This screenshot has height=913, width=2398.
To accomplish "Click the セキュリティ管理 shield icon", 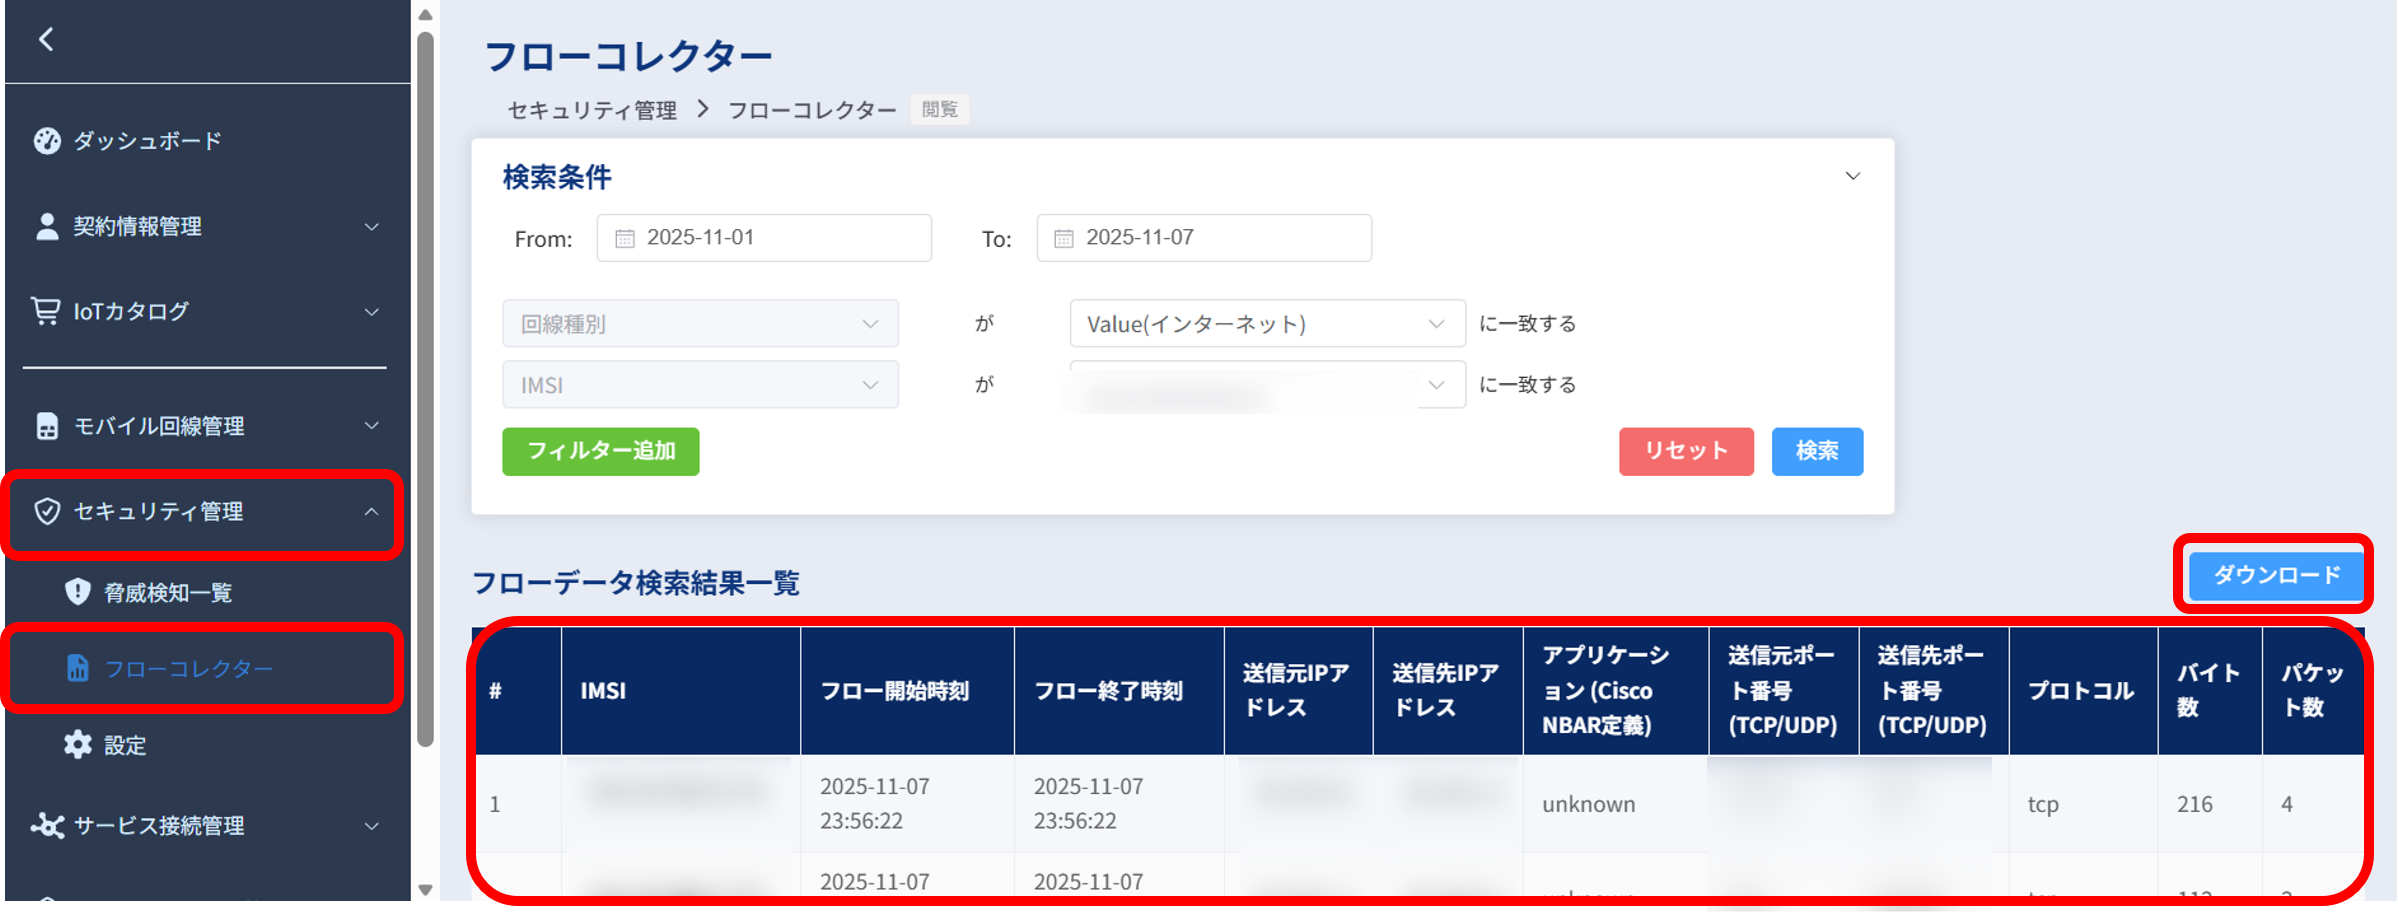I will pos(45,512).
